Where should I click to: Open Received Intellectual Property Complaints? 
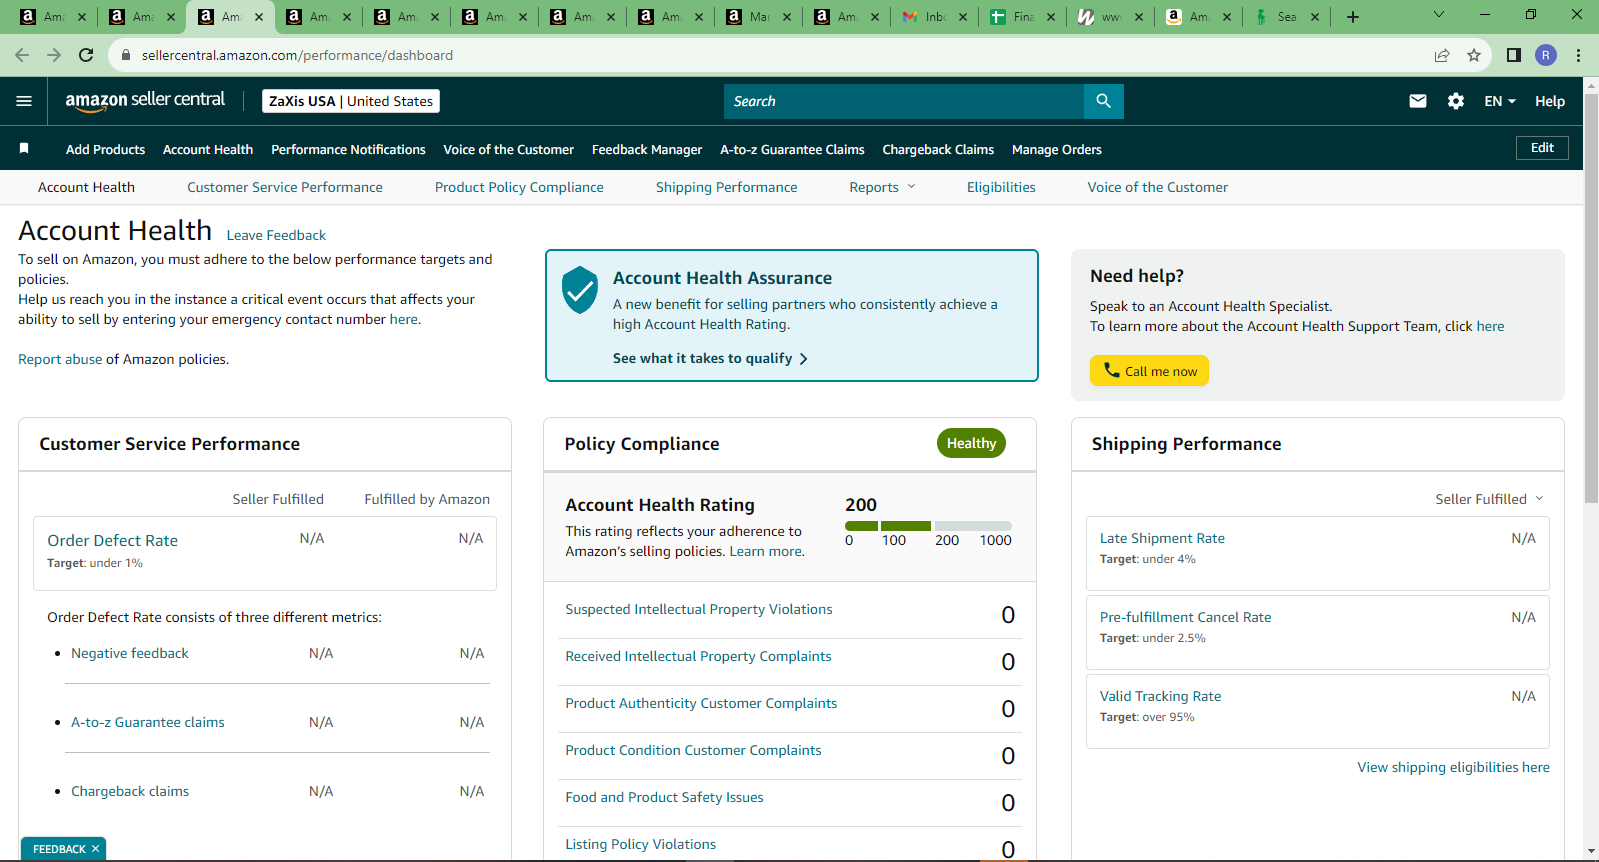(698, 656)
